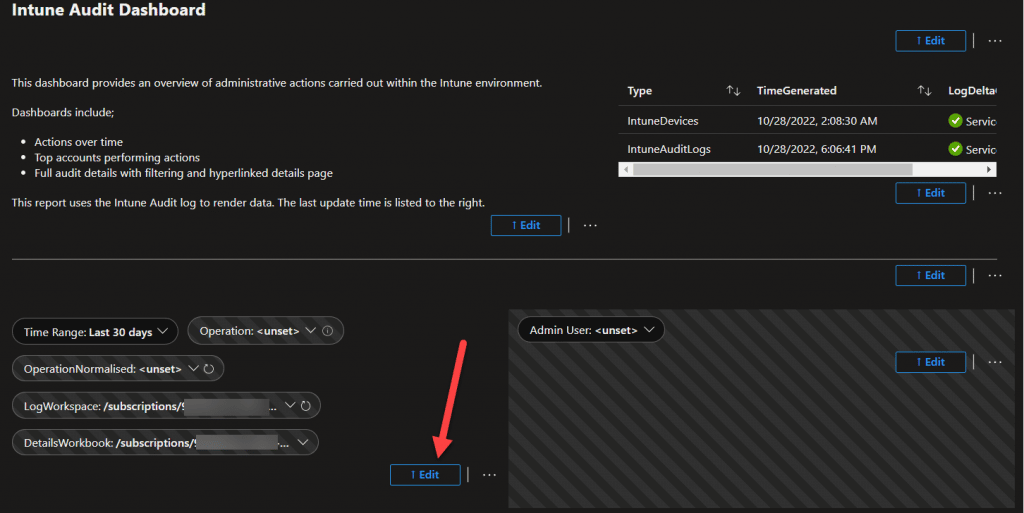Image resolution: width=1024 pixels, height=513 pixels.
Task: Open ellipsis menu beside the parameters Edit button
Action: tap(489, 474)
